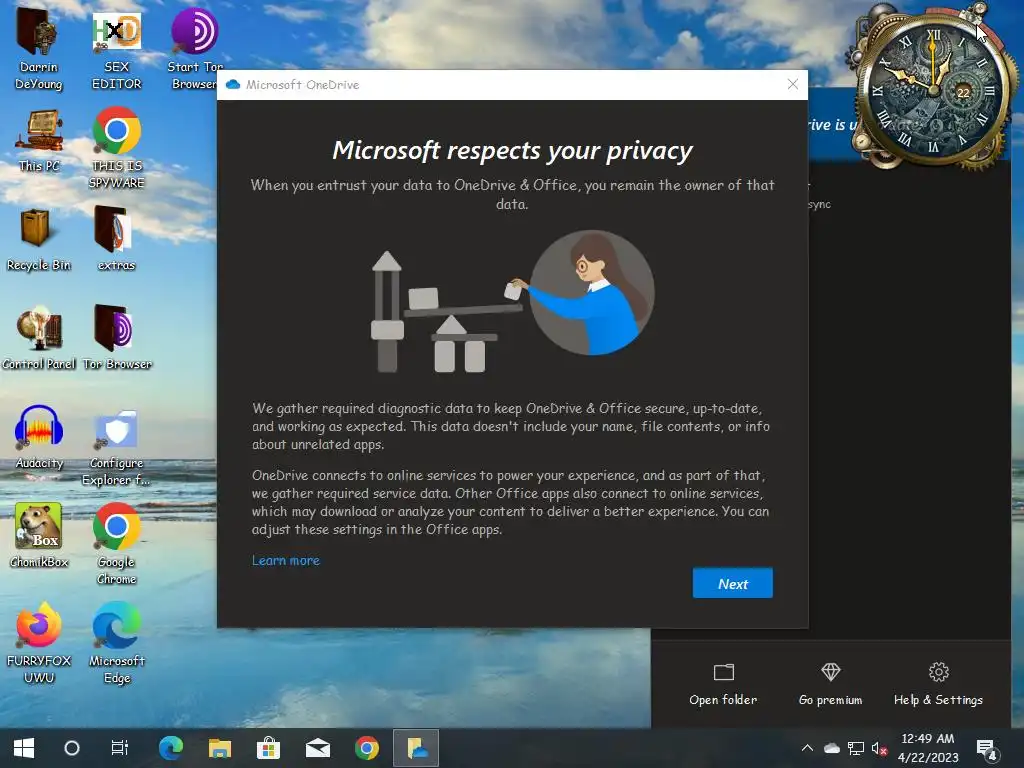Select THIS IS SPYWARE Chrome shortcut

(116, 148)
